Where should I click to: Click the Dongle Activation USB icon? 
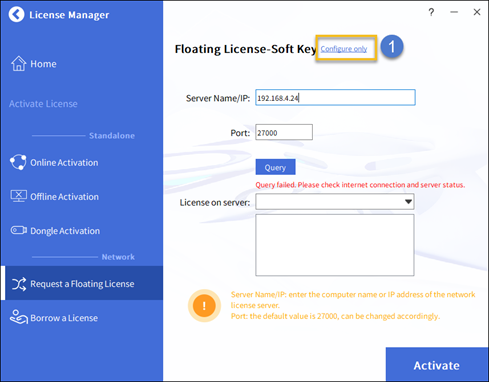pos(19,230)
